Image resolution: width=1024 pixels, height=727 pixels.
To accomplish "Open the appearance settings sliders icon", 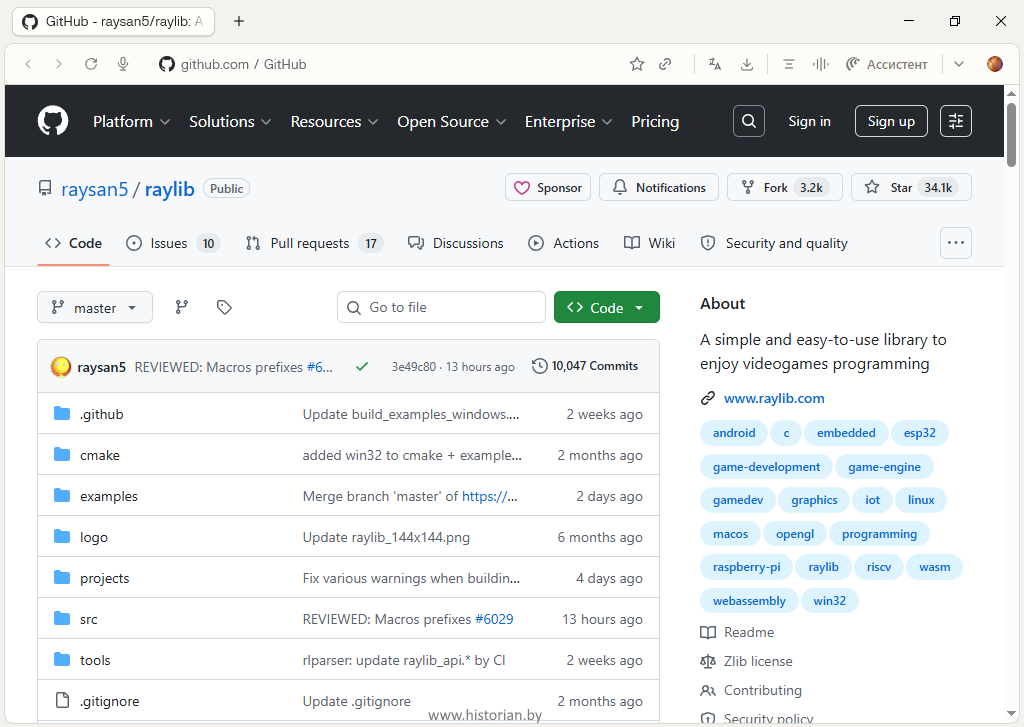I will 955,121.
